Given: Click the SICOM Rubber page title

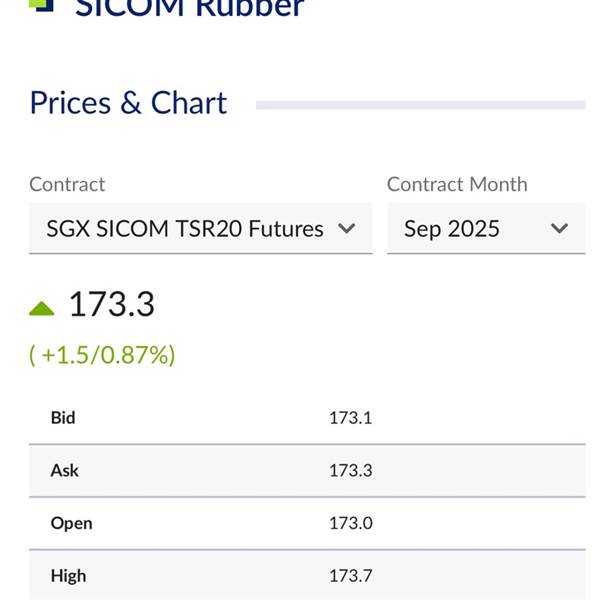Looking at the screenshot, I should [190, 8].
